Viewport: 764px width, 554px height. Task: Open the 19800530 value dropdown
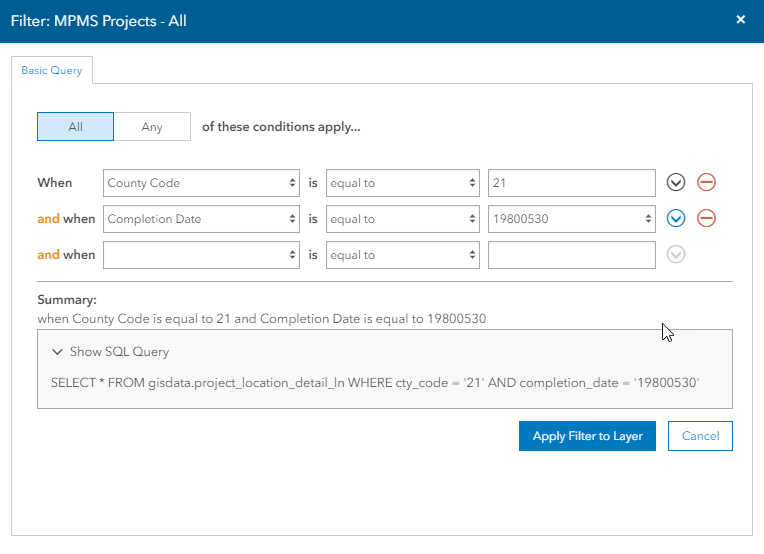(571, 219)
